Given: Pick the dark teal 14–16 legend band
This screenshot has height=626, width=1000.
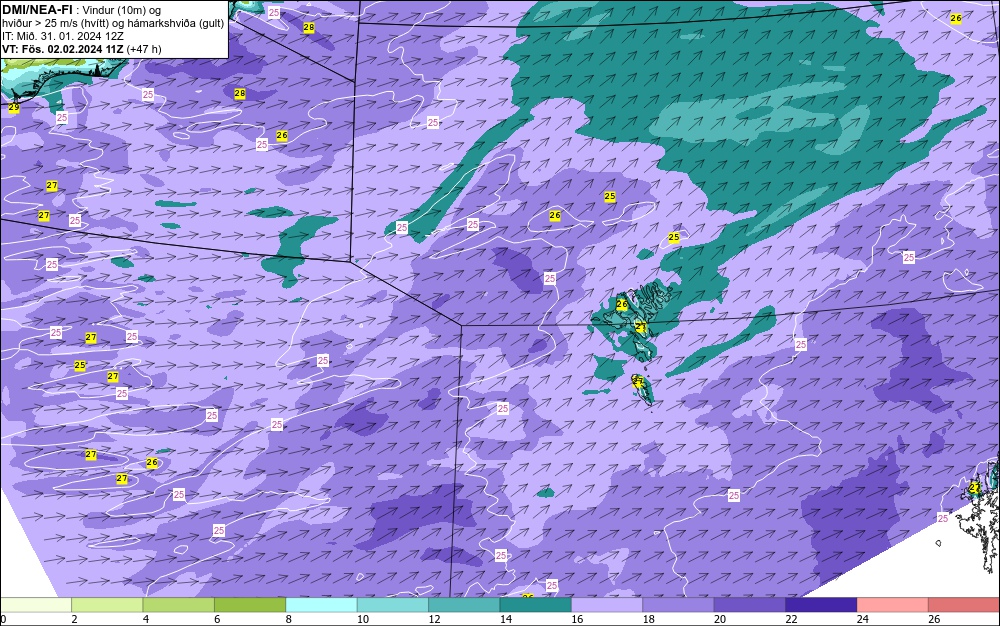Looking at the screenshot, I should pos(536,605).
